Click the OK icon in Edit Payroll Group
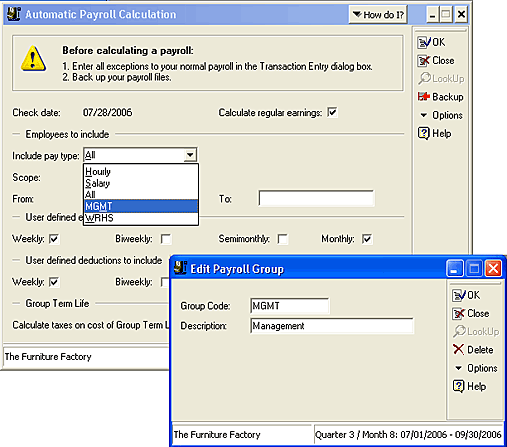The image size is (507, 447). (459, 295)
